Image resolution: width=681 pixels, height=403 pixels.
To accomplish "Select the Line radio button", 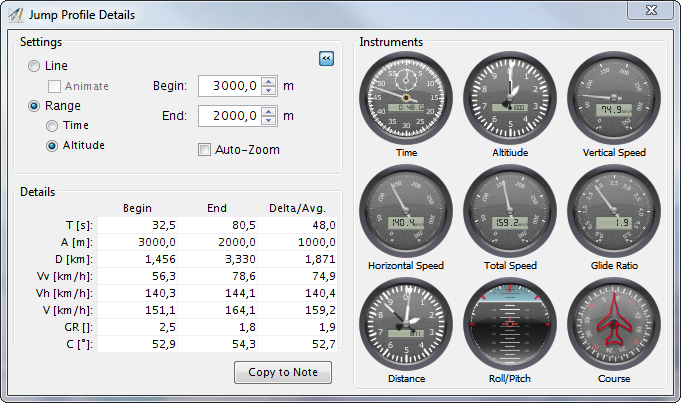I will point(35,66).
